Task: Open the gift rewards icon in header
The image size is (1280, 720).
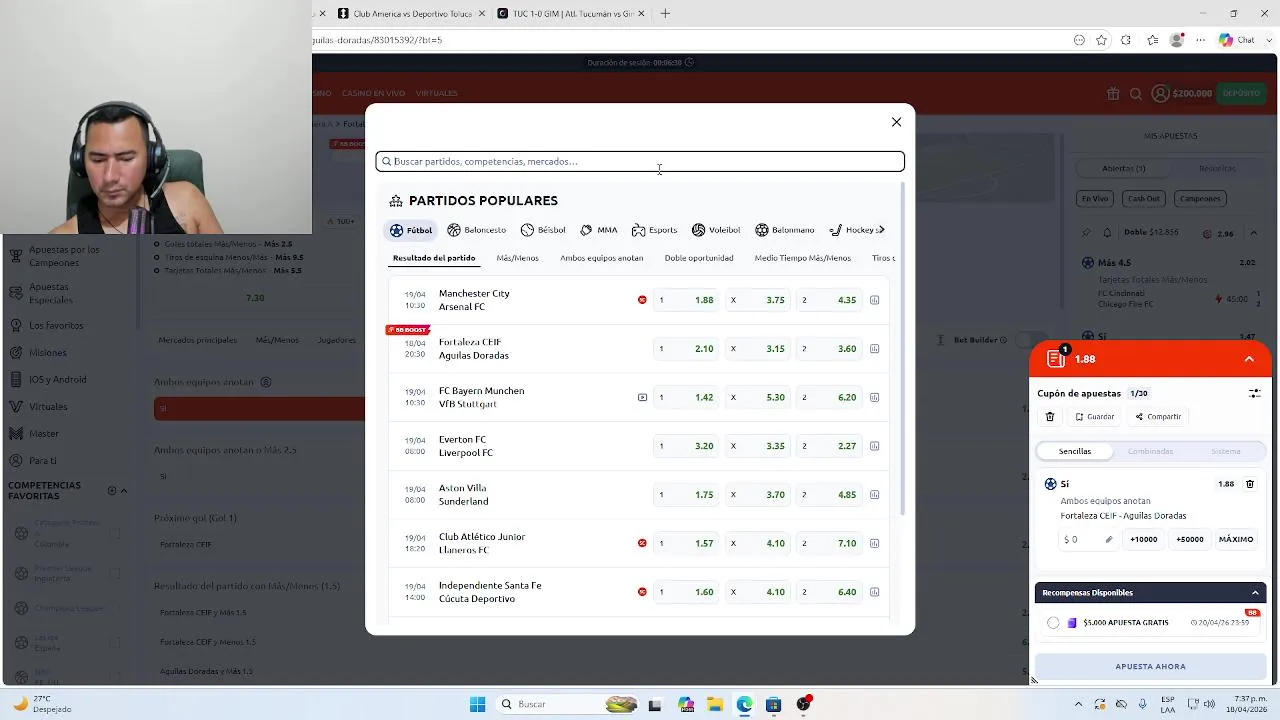Action: tap(1113, 94)
